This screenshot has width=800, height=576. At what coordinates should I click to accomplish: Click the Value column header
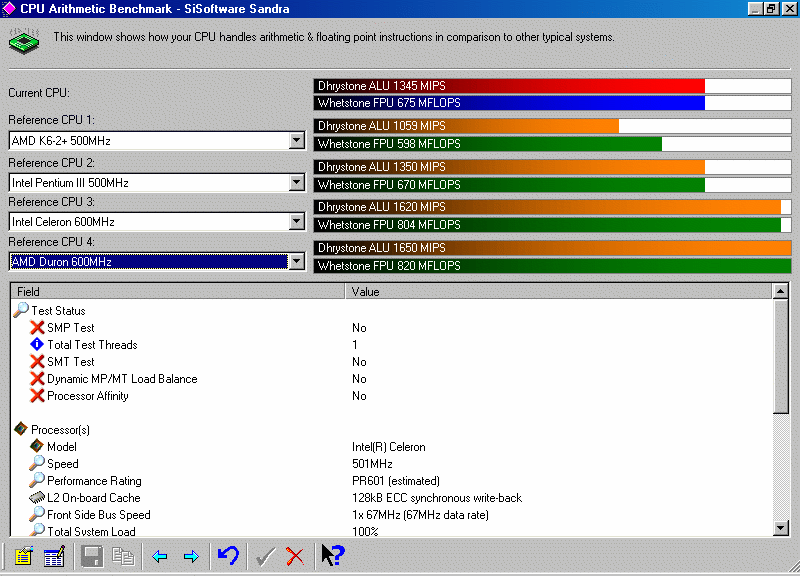pyautogui.click(x=559, y=291)
